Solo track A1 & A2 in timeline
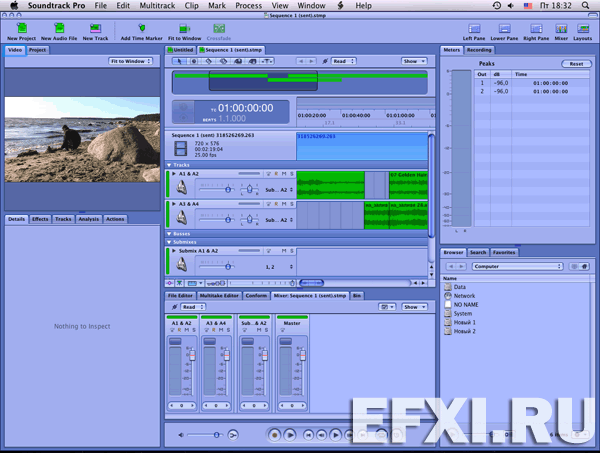 pos(292,174)
